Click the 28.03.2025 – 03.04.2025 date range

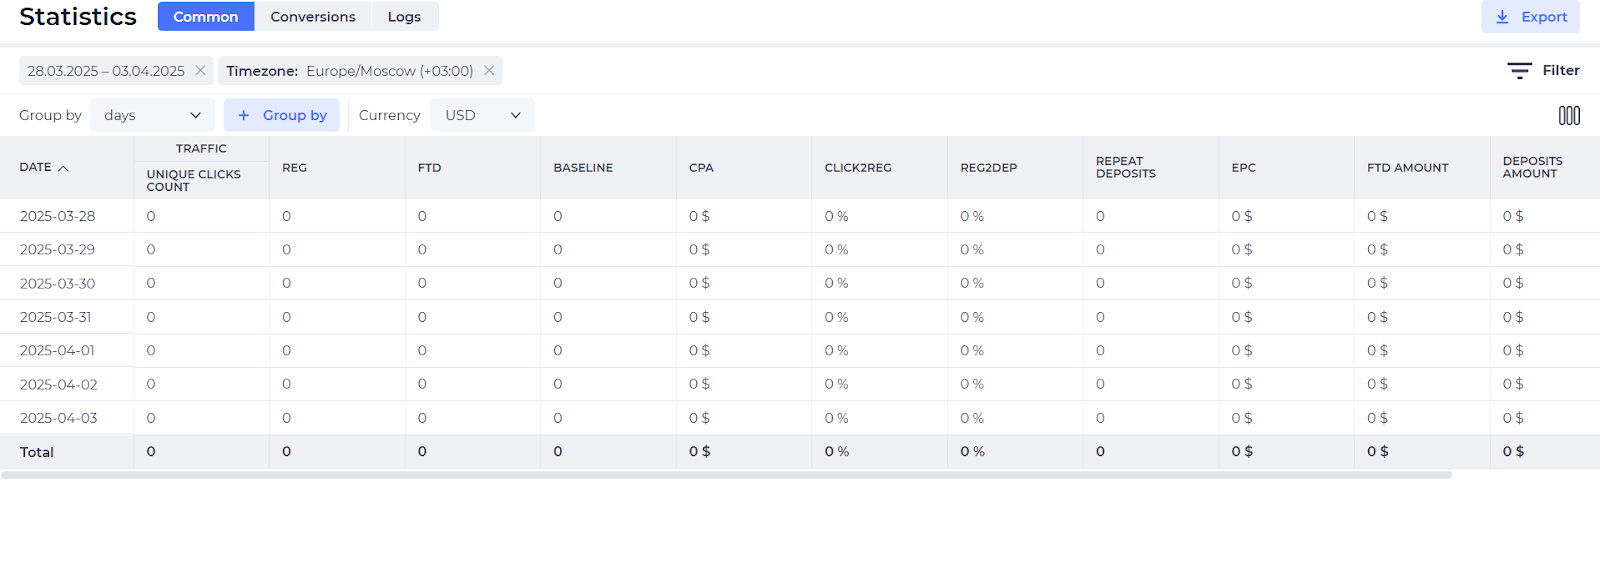tap(106, 71)
